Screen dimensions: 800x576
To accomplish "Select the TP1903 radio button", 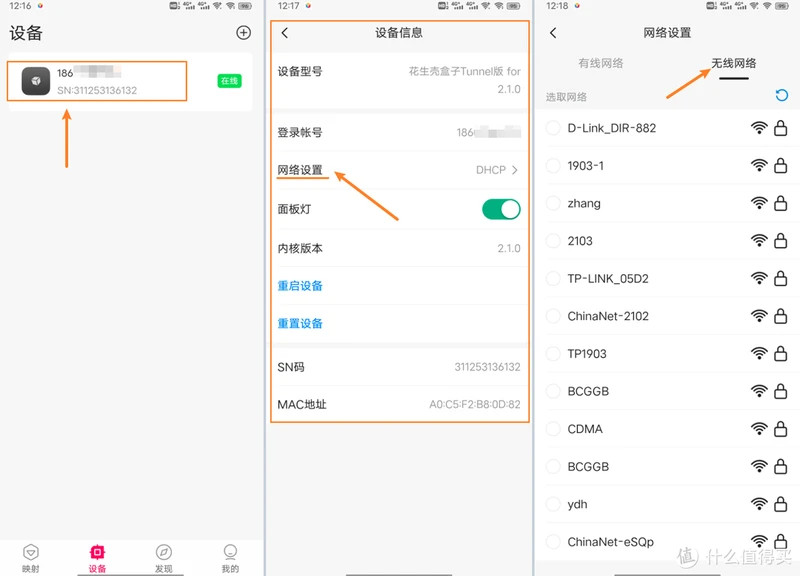I will point(553,354).
